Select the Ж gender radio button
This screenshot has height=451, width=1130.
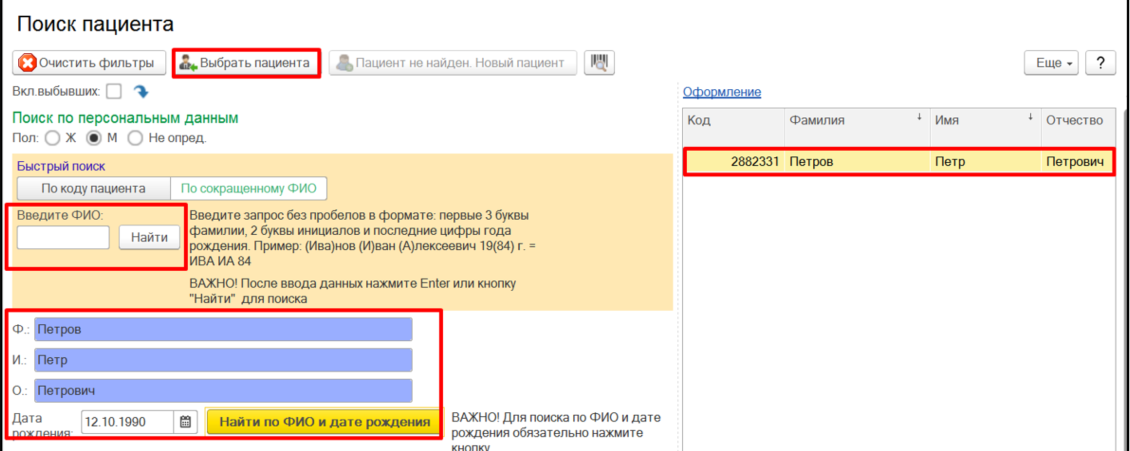point(53,138)
